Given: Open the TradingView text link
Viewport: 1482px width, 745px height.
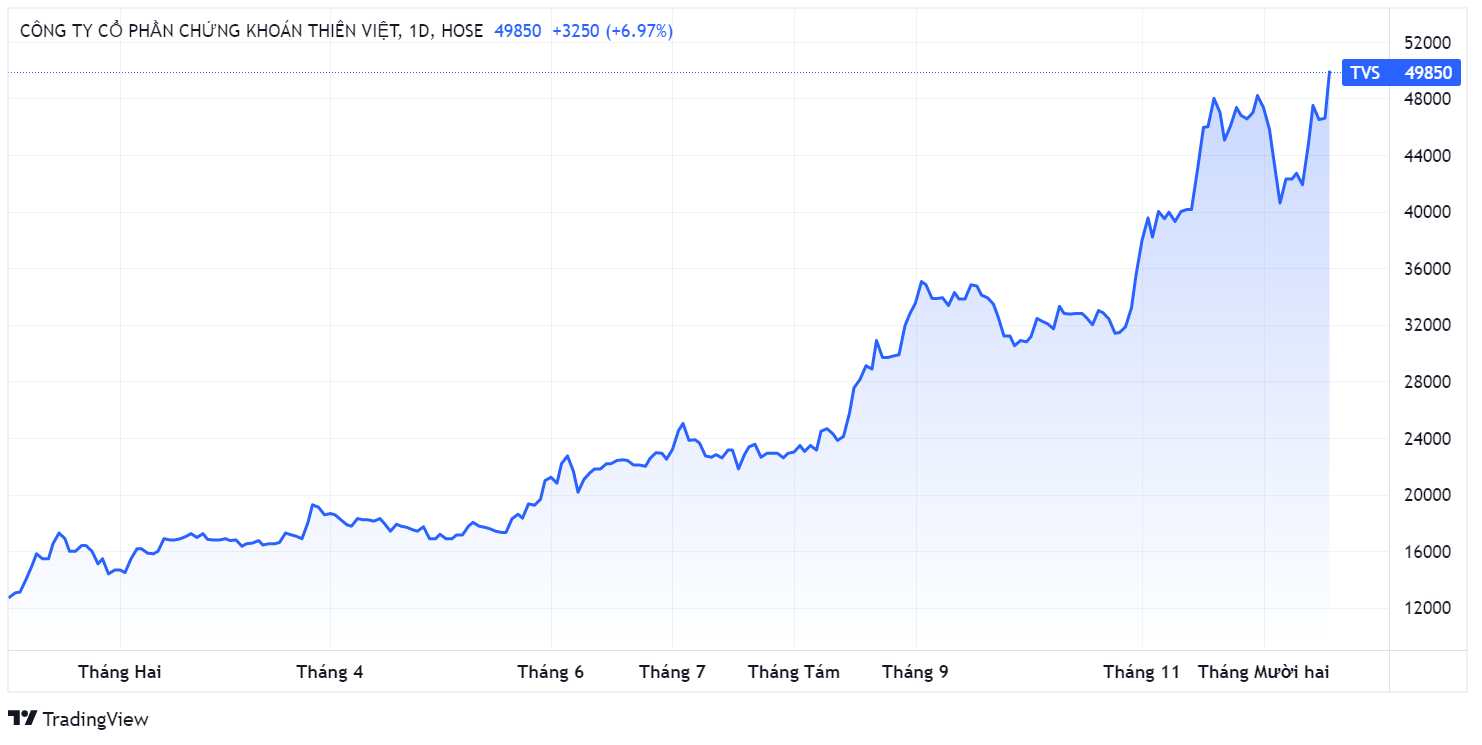Looking at the screenshot, I should (x=95, y=719).
